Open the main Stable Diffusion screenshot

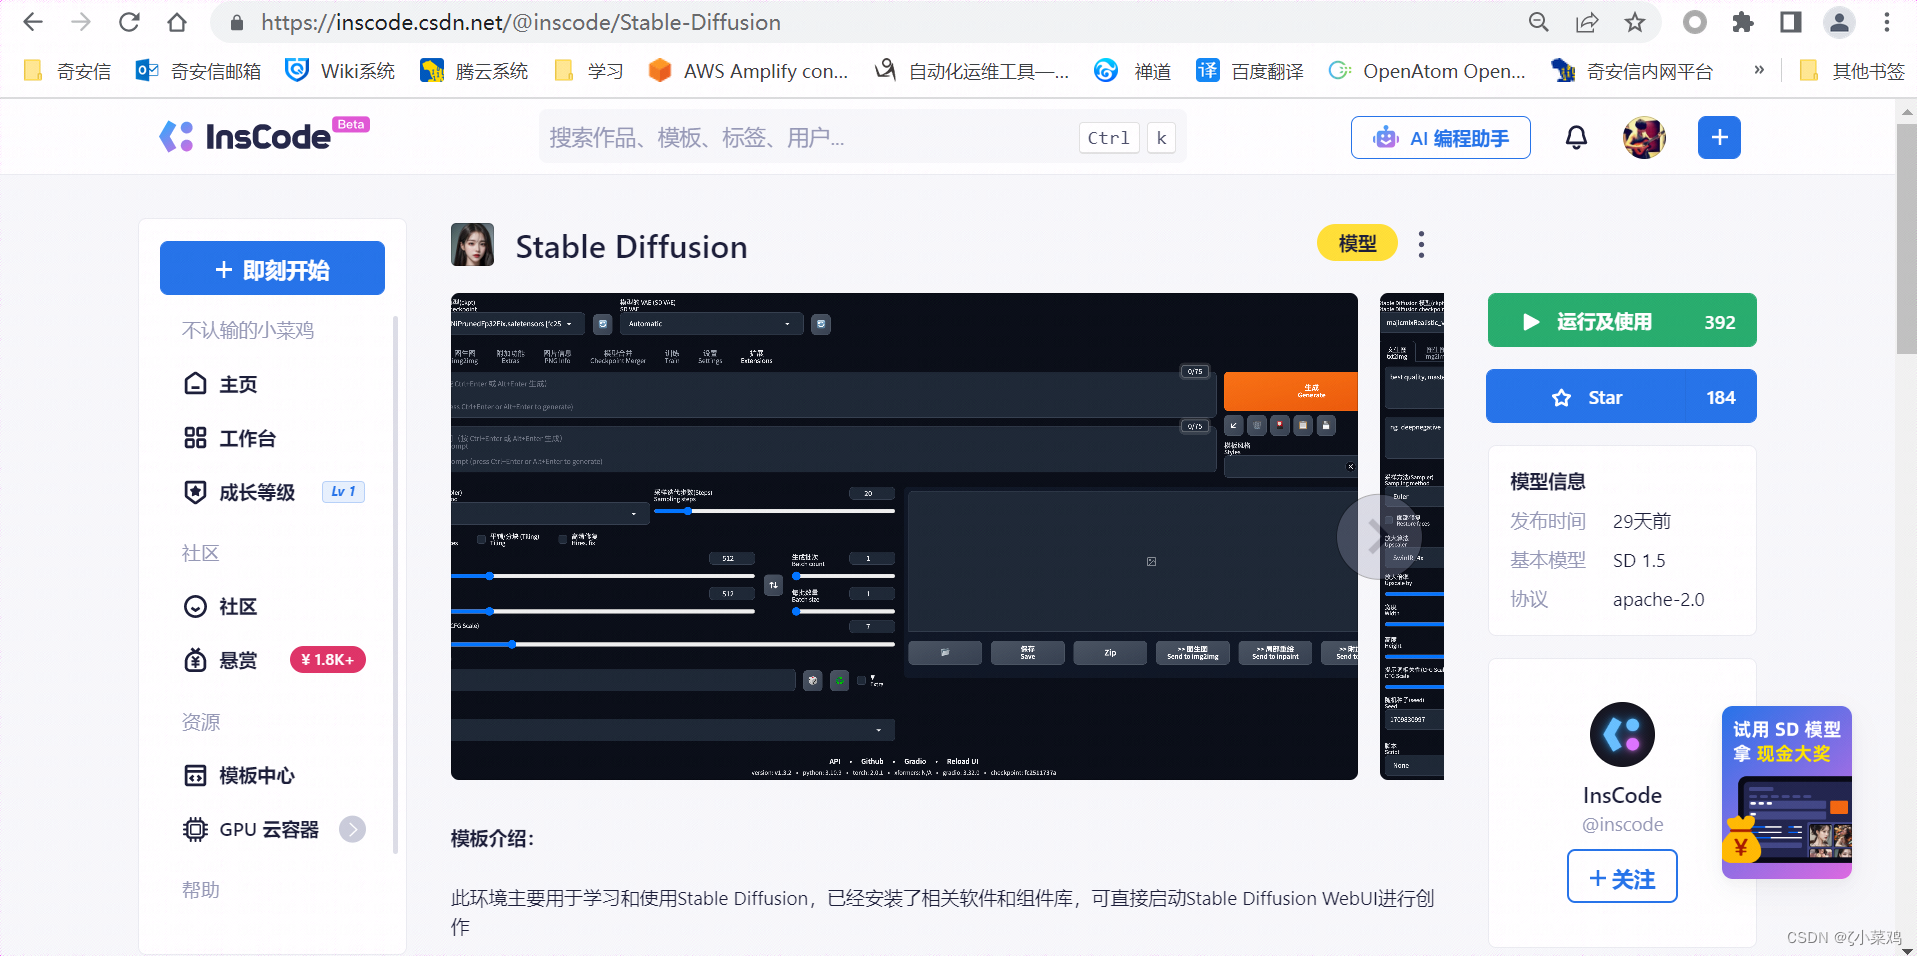tap(904, 536)
